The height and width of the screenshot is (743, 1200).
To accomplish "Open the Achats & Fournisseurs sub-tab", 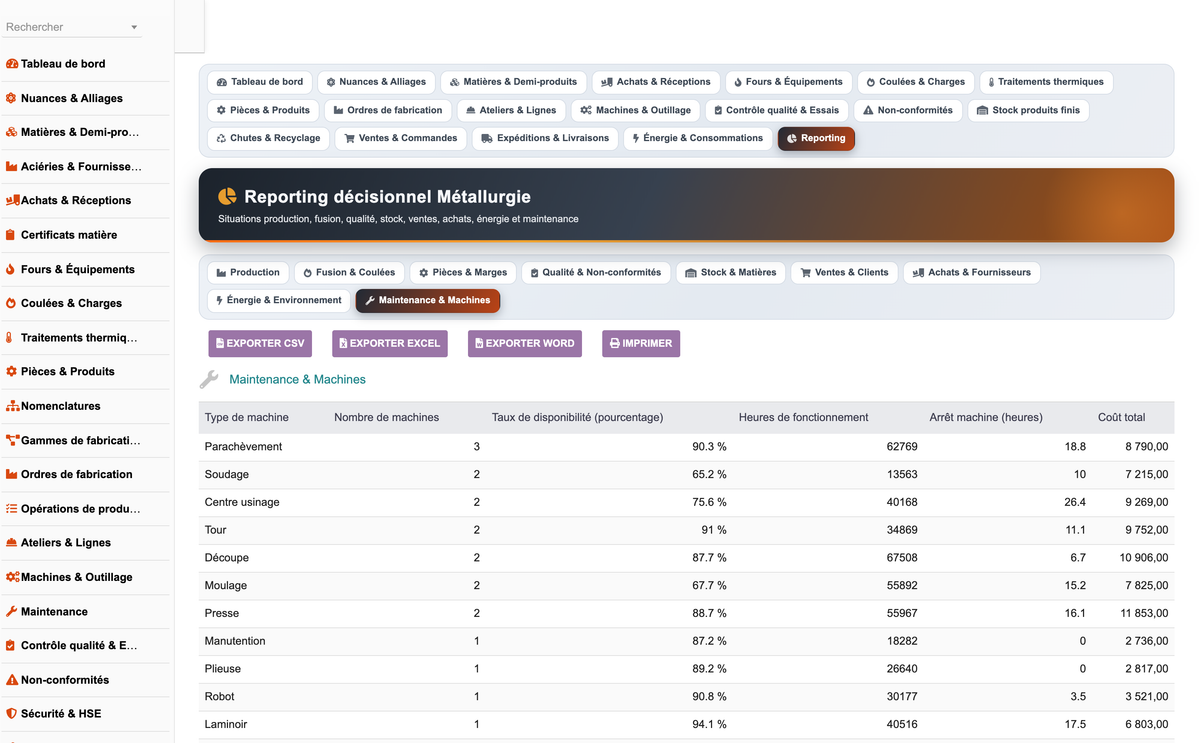I will (972, 272).
